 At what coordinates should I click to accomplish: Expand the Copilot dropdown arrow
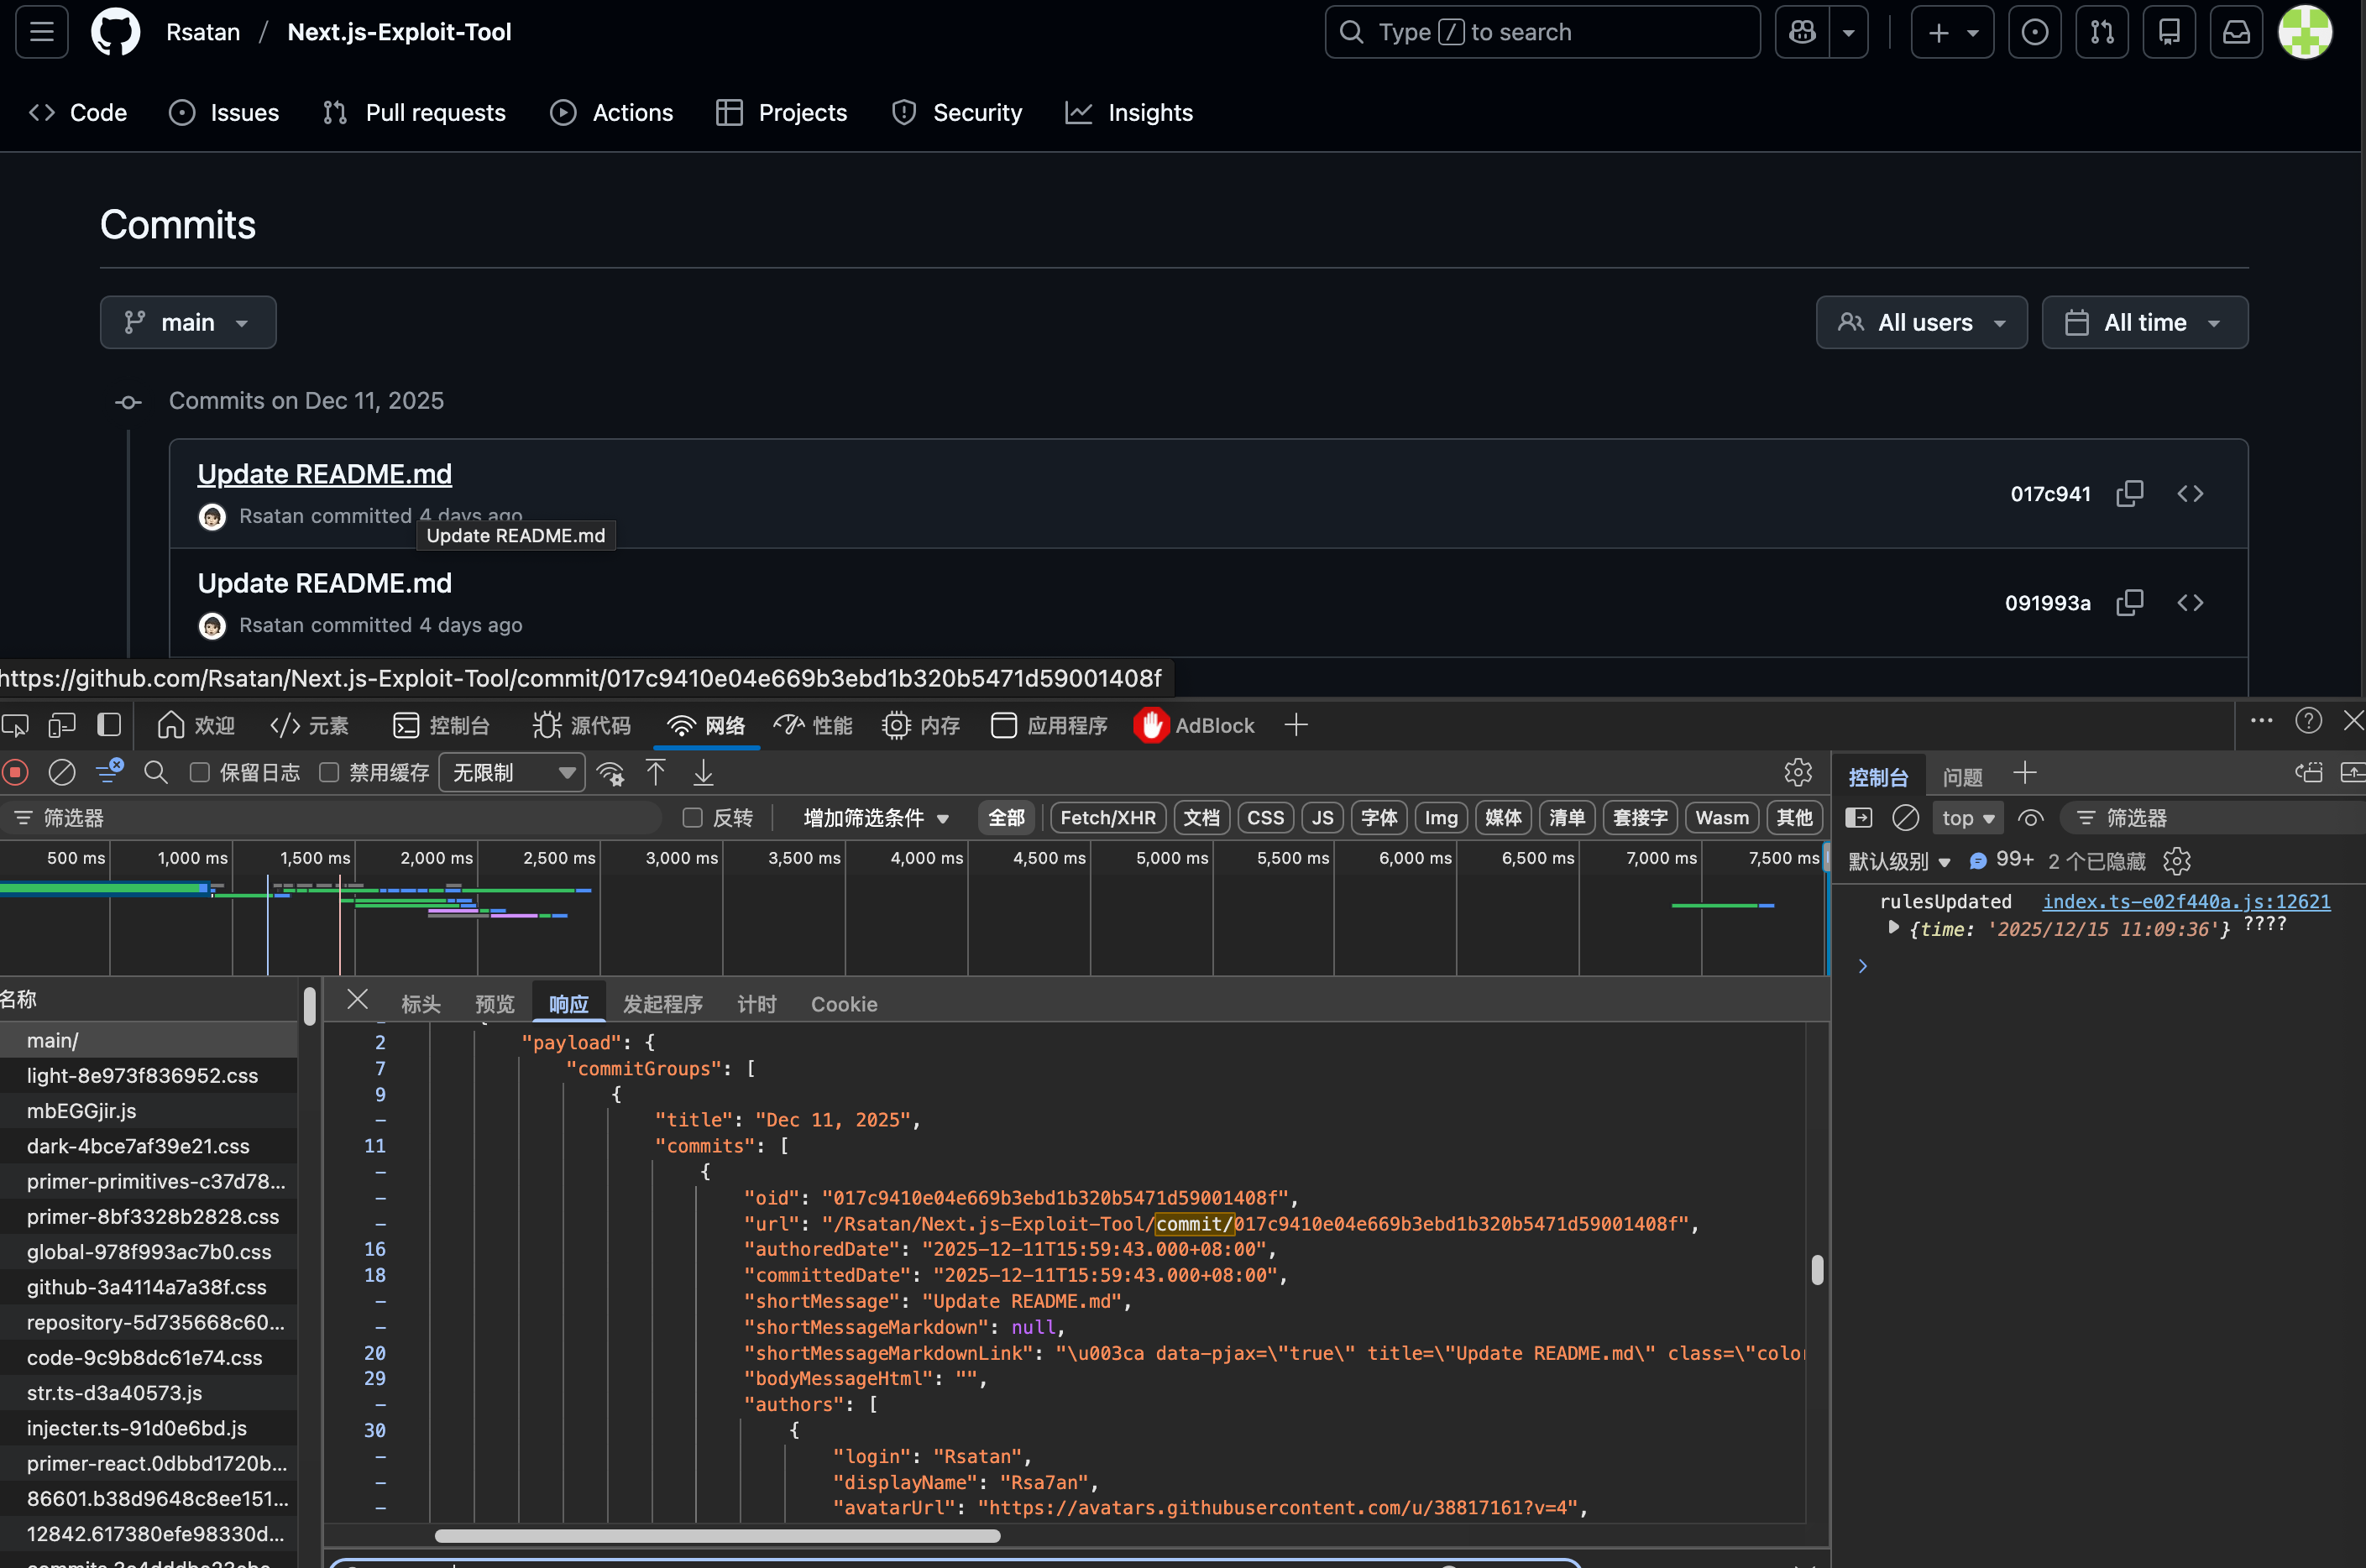(x=1849, y=32)
